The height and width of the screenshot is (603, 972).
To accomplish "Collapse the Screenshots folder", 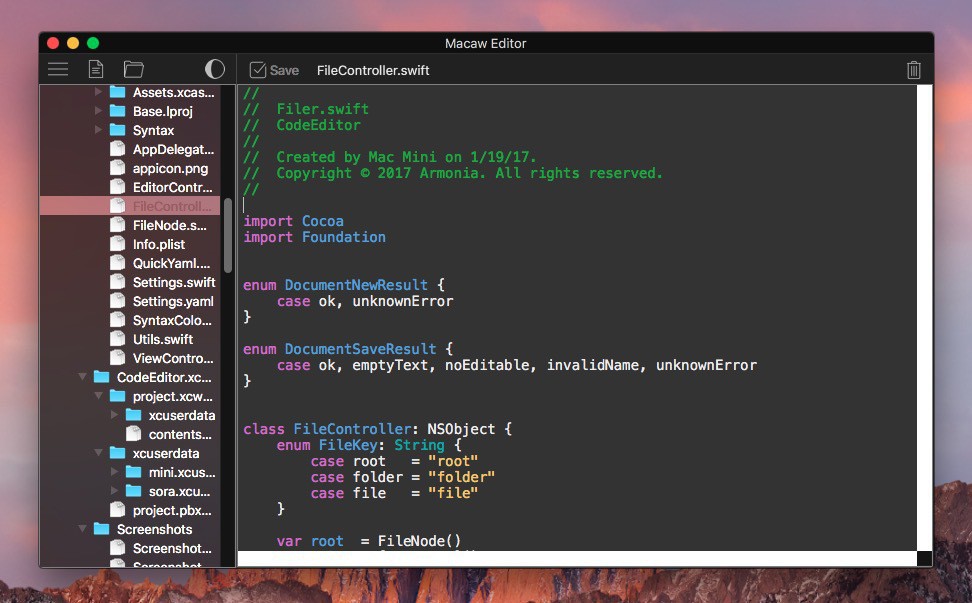I will (83, 529).
